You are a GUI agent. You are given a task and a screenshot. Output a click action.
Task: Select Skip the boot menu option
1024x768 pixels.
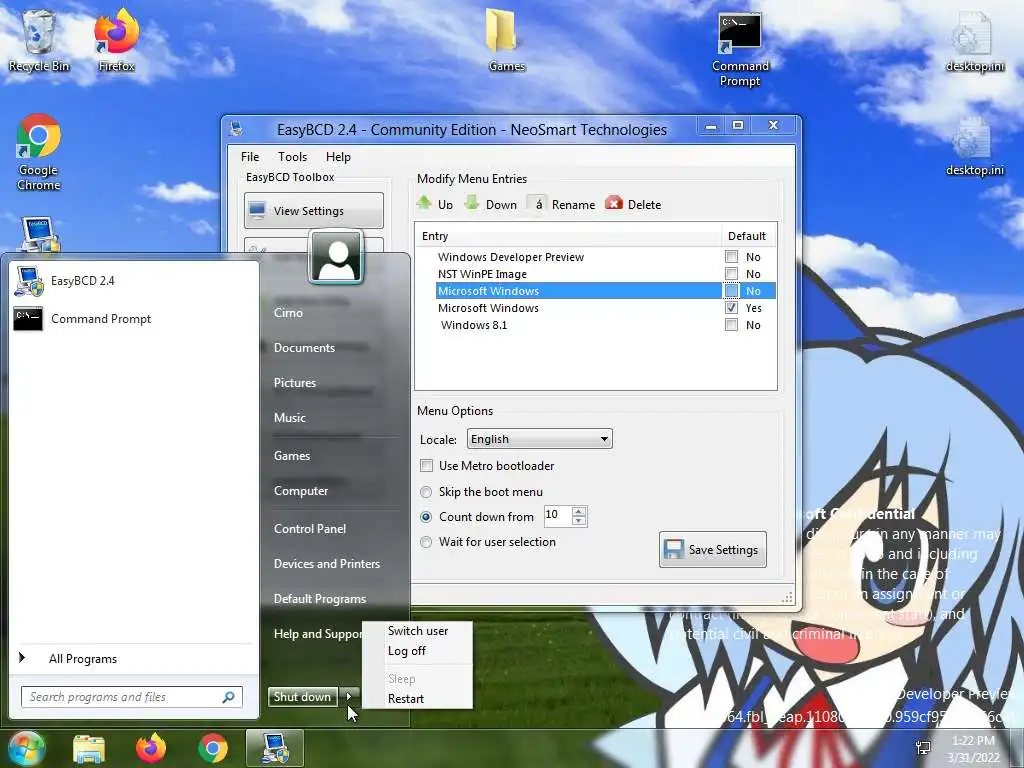(426, 492)
